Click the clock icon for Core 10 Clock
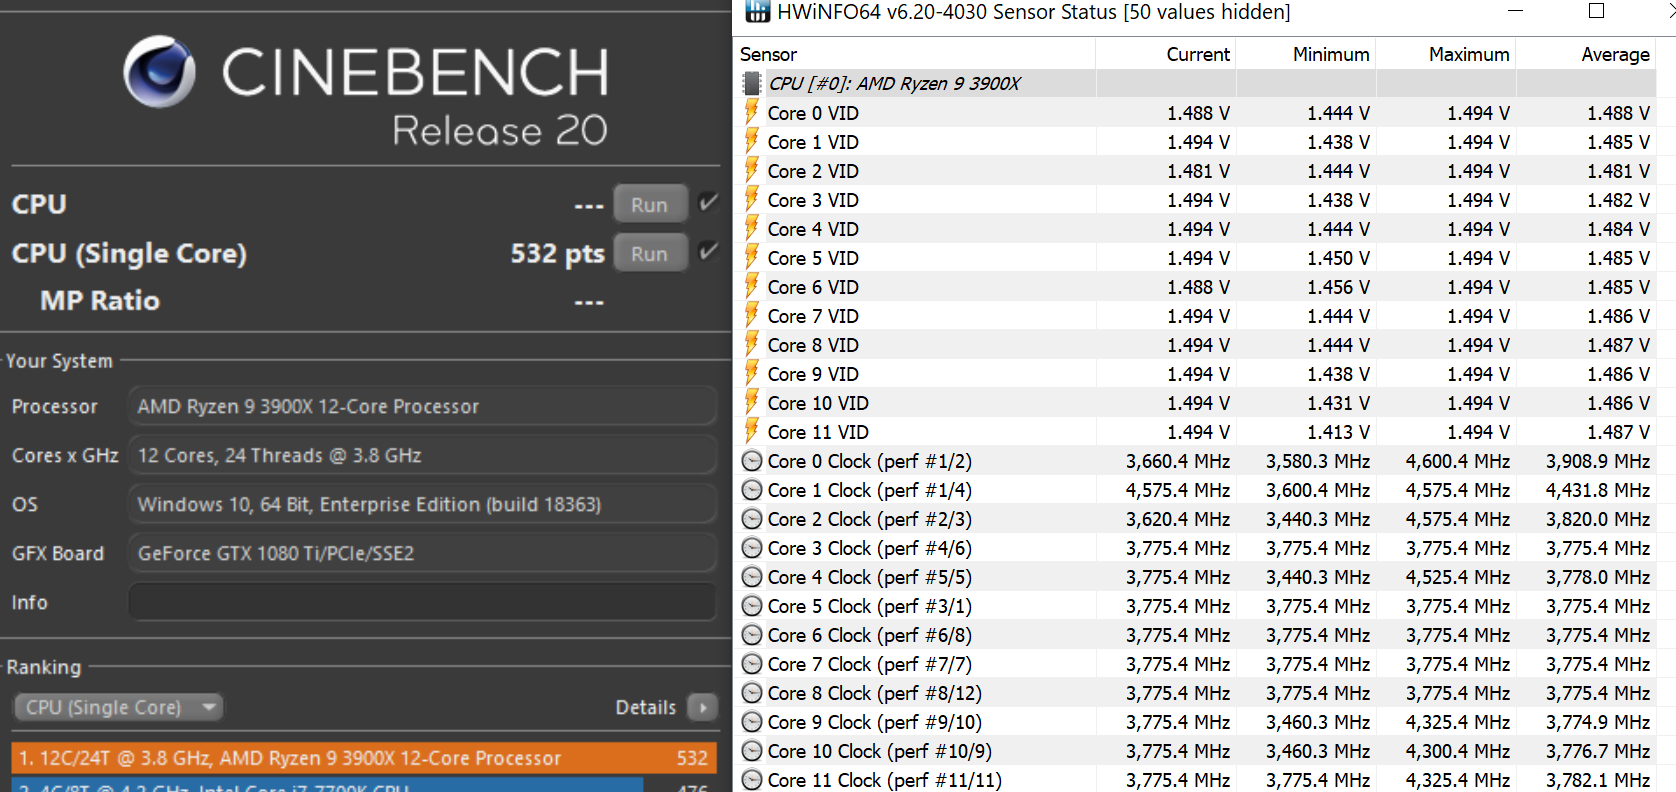Viewport: 1676px width, 792px height. 752,751
